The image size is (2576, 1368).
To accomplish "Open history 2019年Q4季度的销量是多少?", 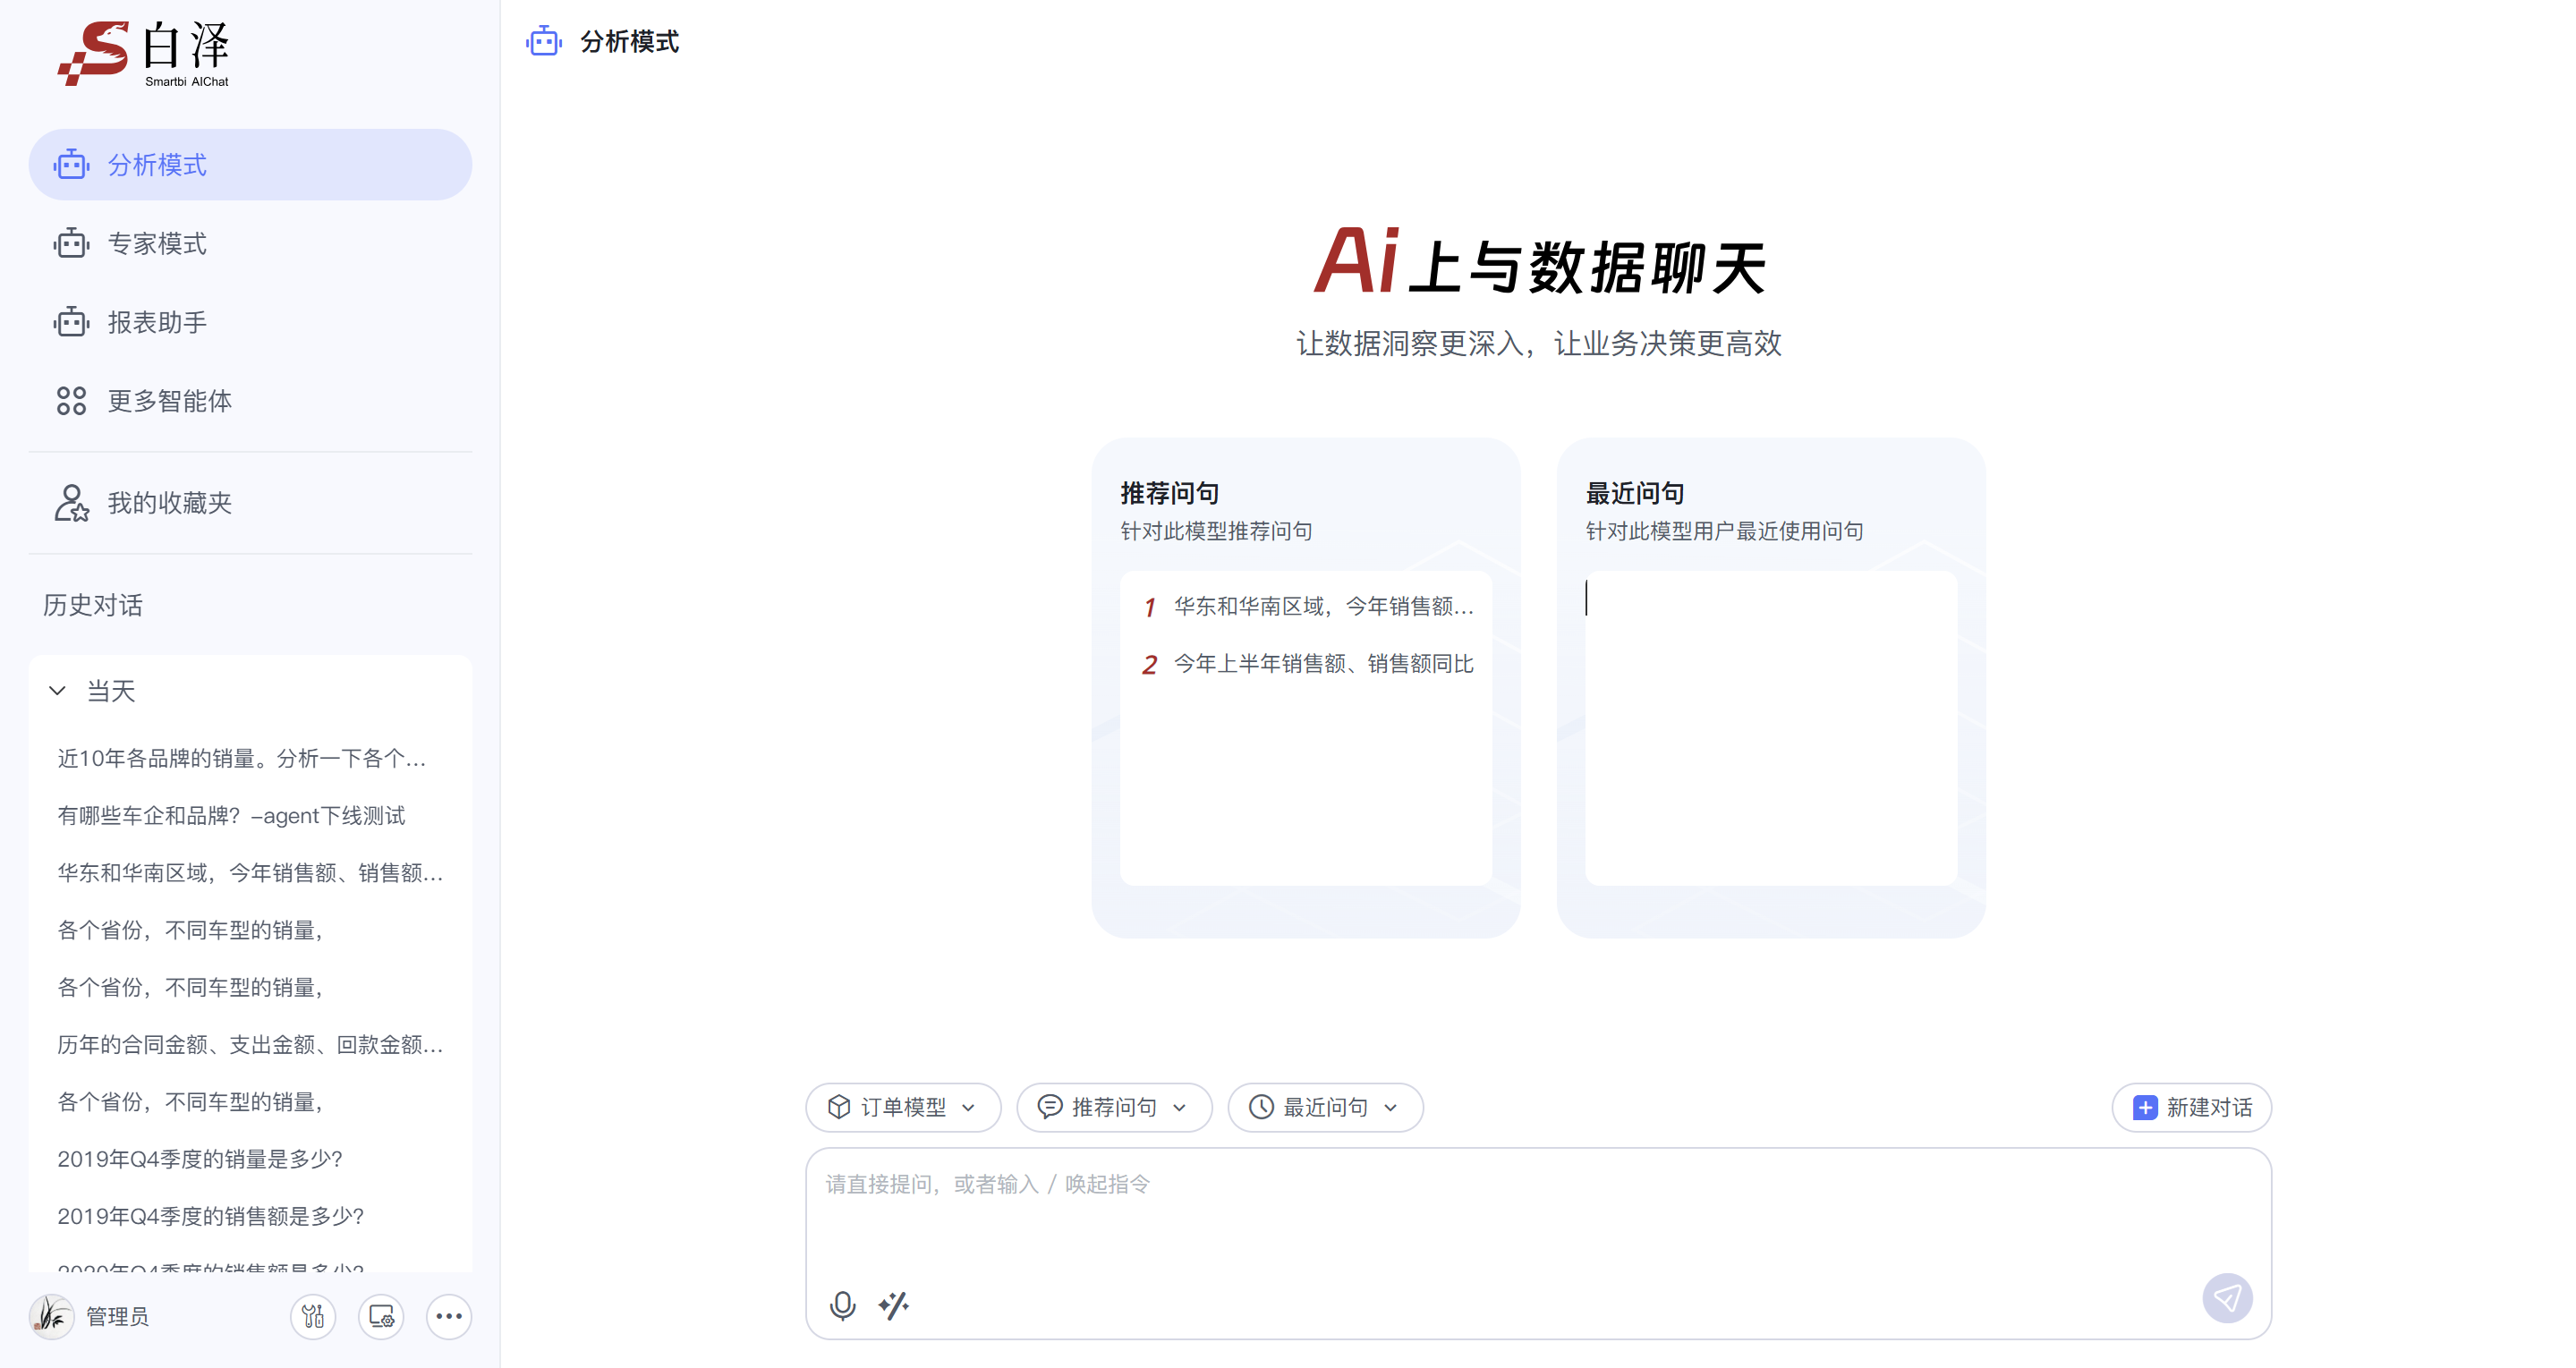I will click(200, 1159).
